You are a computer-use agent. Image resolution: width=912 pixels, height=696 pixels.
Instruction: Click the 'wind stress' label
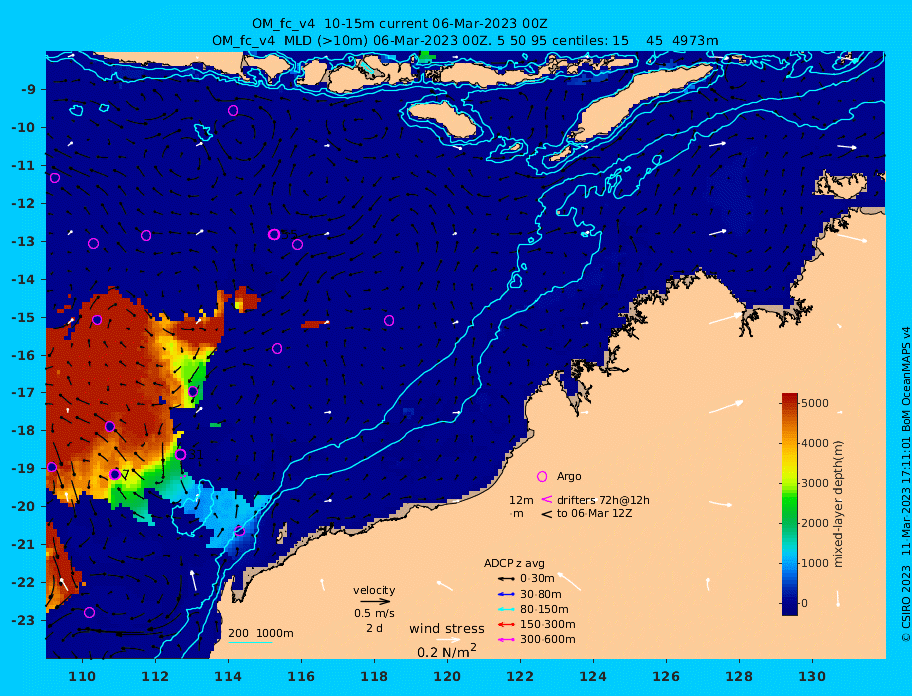[447, 629]
